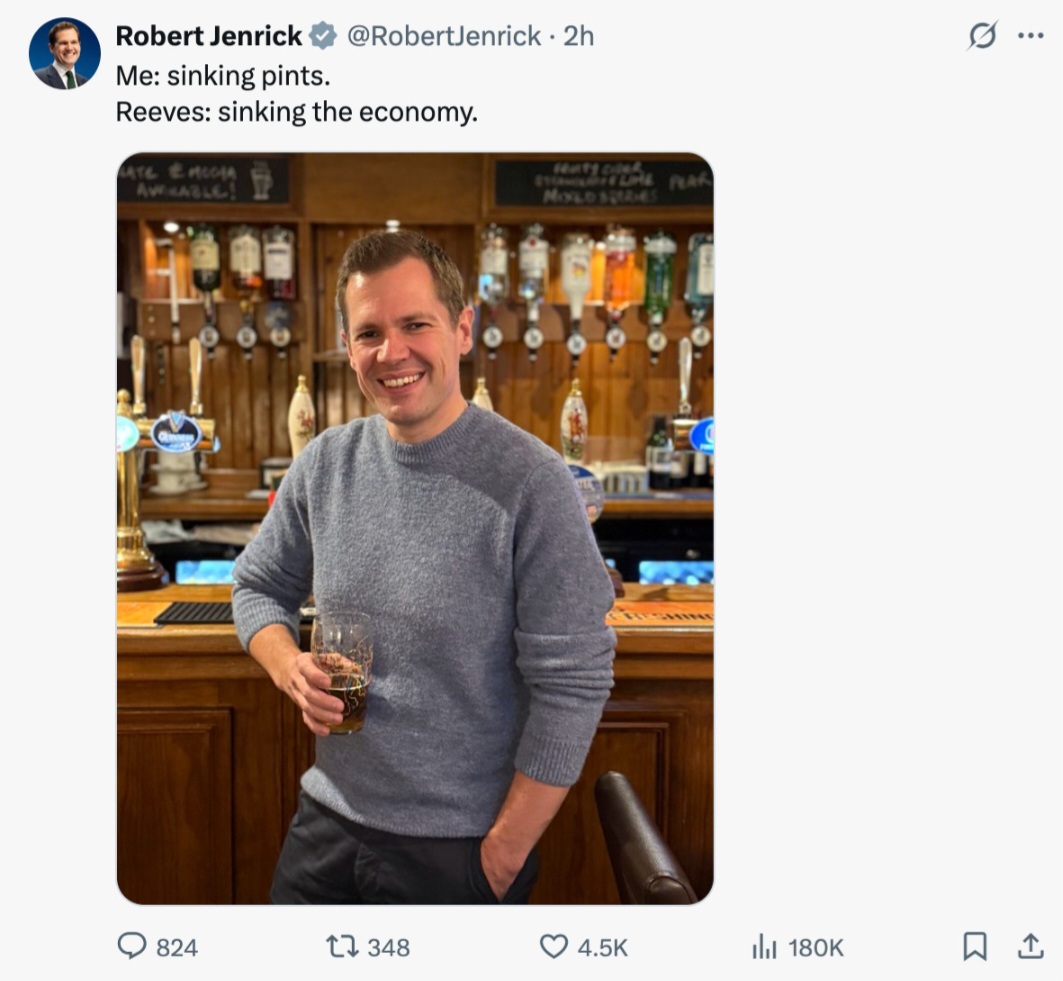Screen dimensions: 1063x981
Task: Open Robert Jenrick's profile avatar
Action: point(65,54)
